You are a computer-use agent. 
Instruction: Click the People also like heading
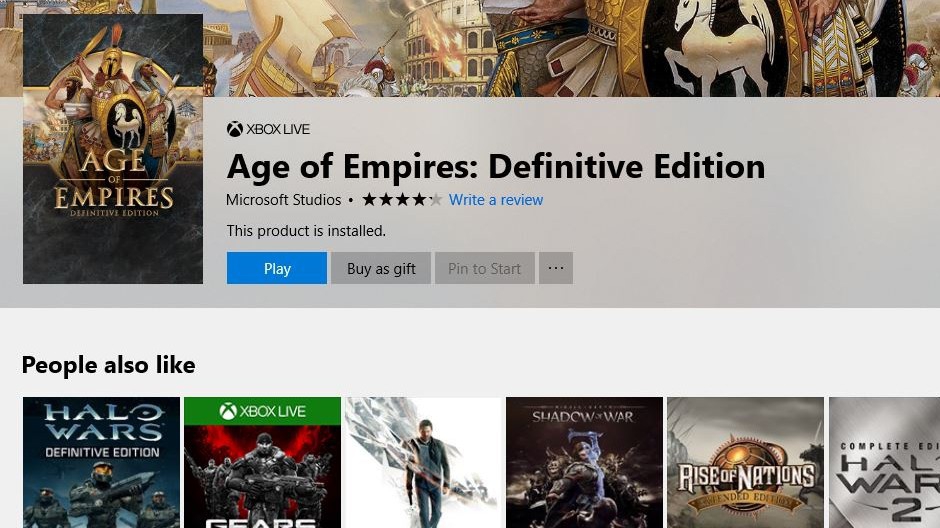pos(108,365)
